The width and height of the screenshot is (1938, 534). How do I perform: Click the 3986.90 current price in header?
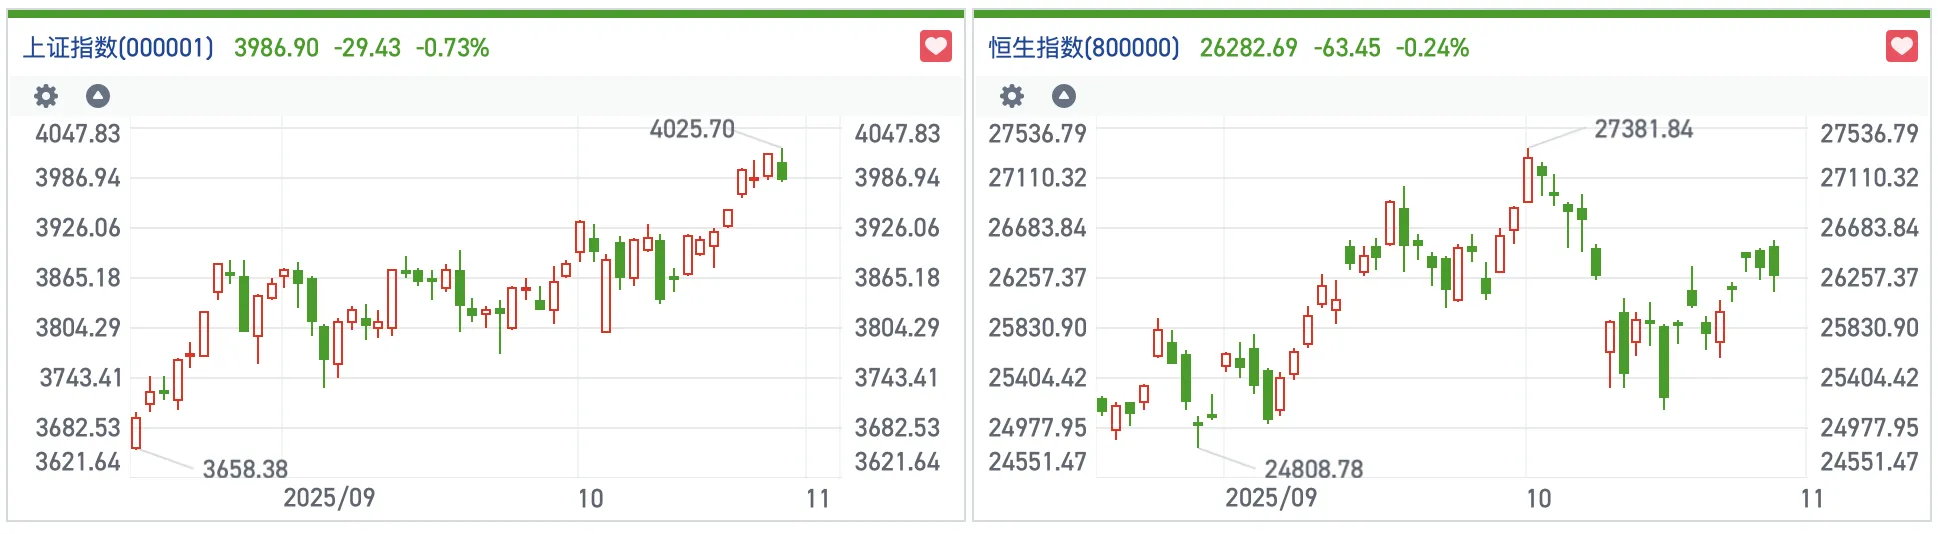pyautogui.click(x=276, y=48)
